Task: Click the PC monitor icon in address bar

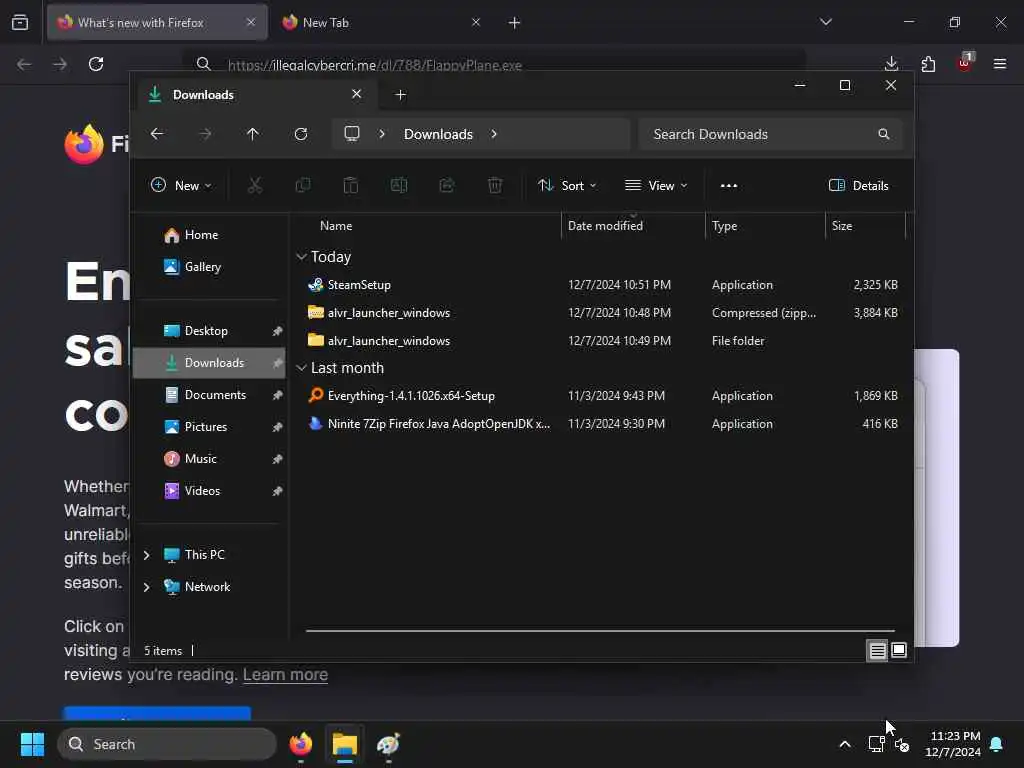Action: (352, 134)
